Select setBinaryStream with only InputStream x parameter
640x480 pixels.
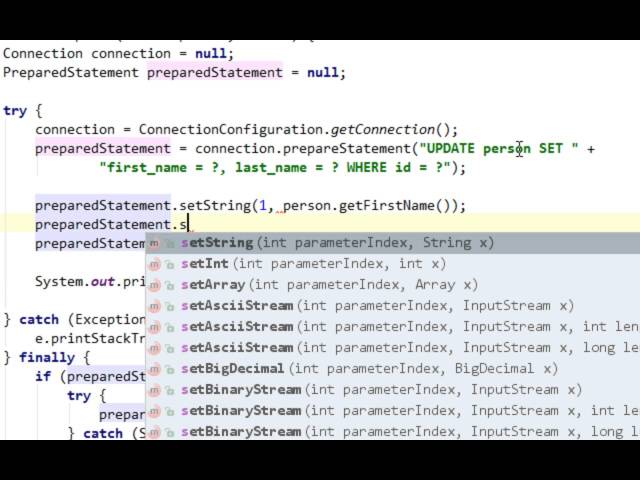[x=393, y=390]
